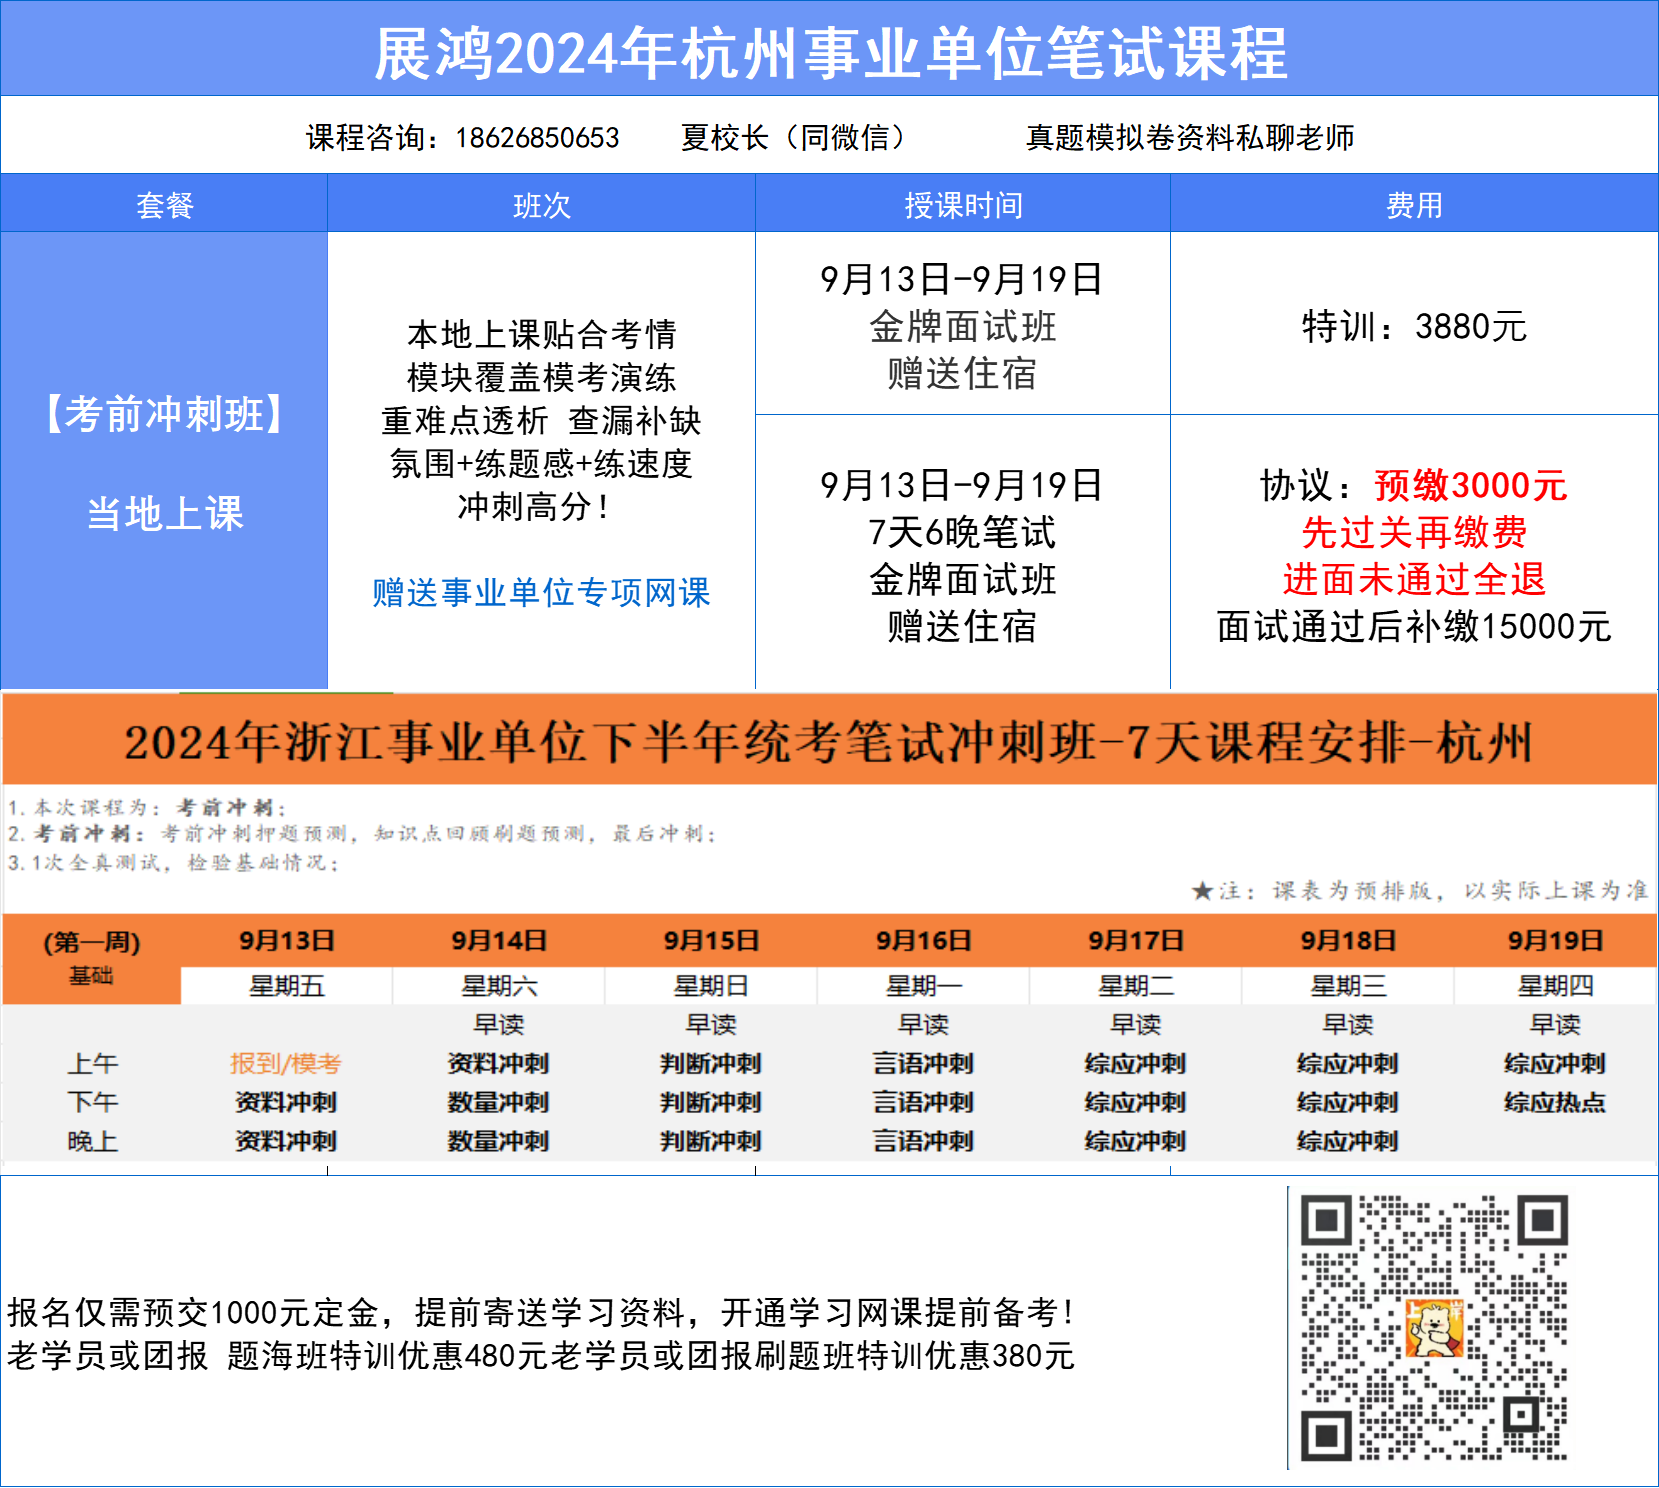The width and height of the screenshot is (1659, 1488).
Task: Select the phone number 18626850653
Action: pos(537,137)
